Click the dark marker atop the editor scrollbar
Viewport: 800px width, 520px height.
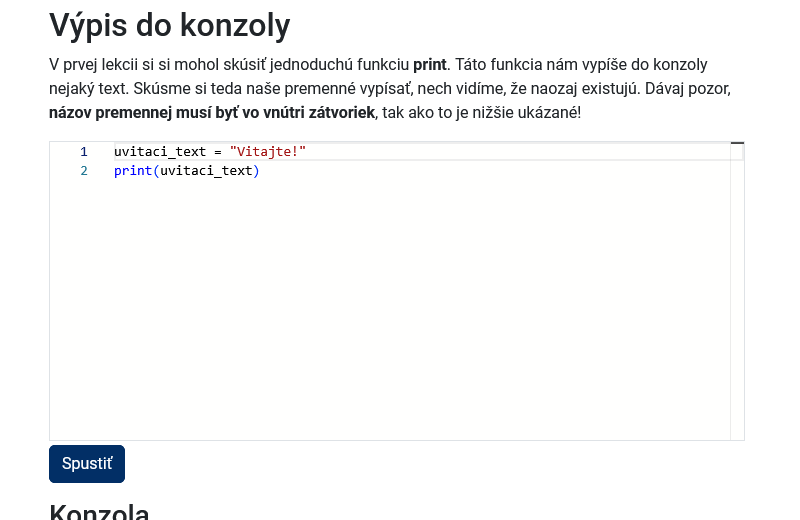point(737,144)
